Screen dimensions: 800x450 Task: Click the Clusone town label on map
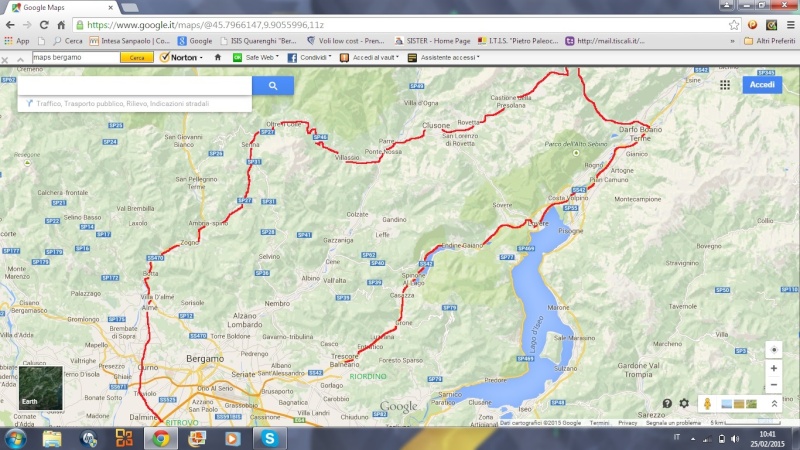(436, 125)
